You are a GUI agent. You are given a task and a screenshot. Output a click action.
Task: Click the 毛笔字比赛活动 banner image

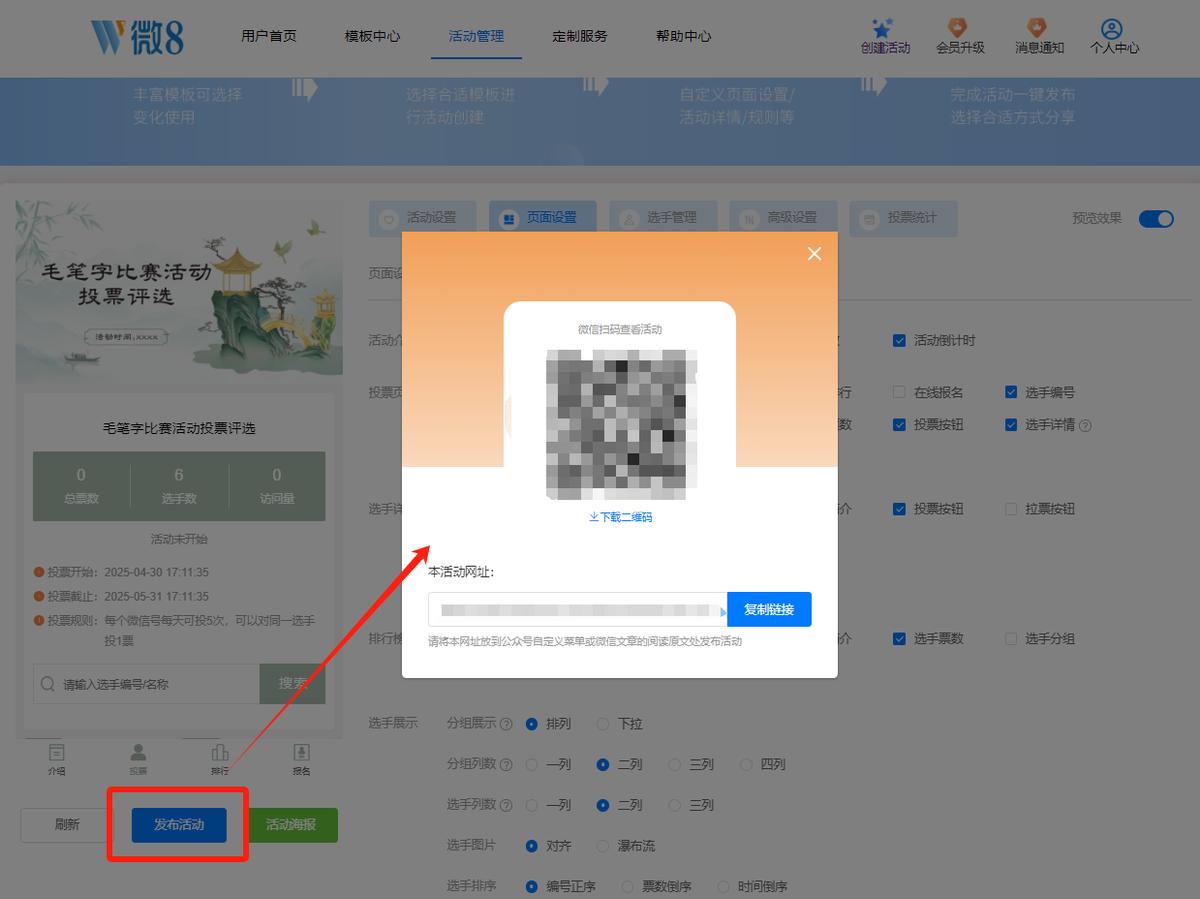pyautogui.click(x=179, y=287)
